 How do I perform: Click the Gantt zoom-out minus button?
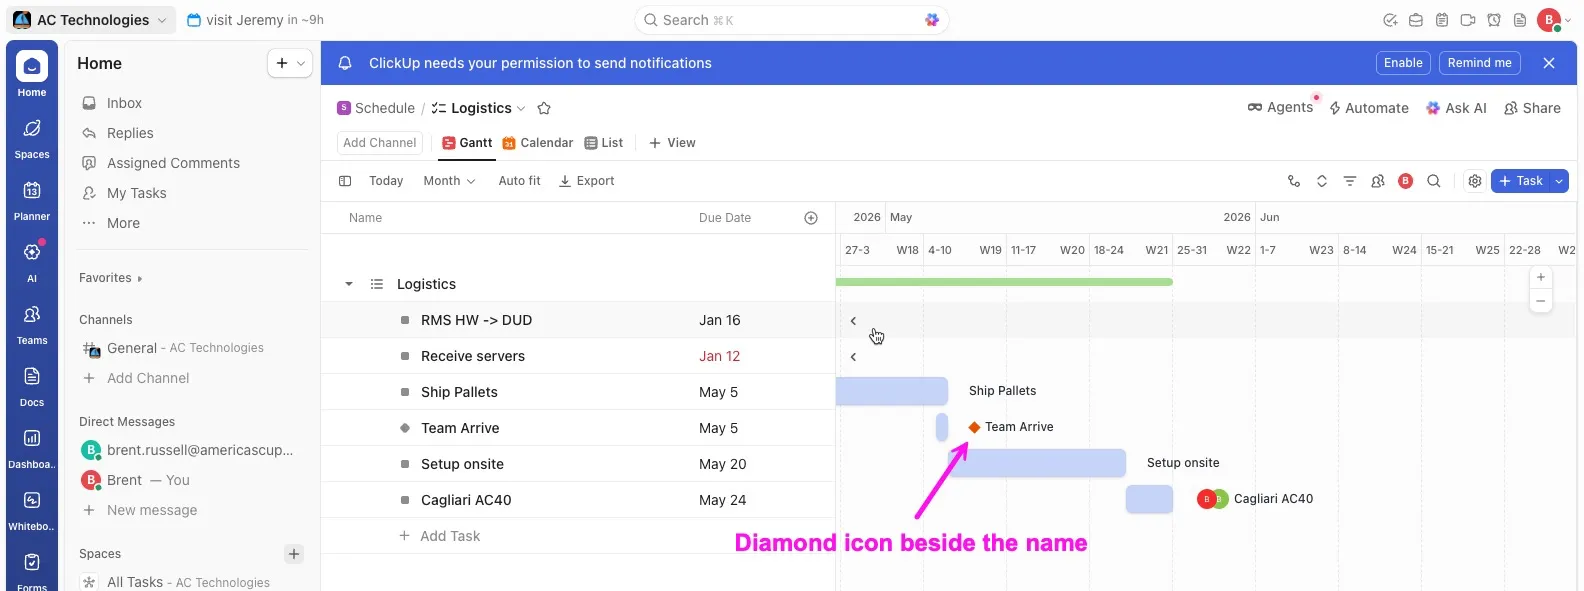[1541, 301]
